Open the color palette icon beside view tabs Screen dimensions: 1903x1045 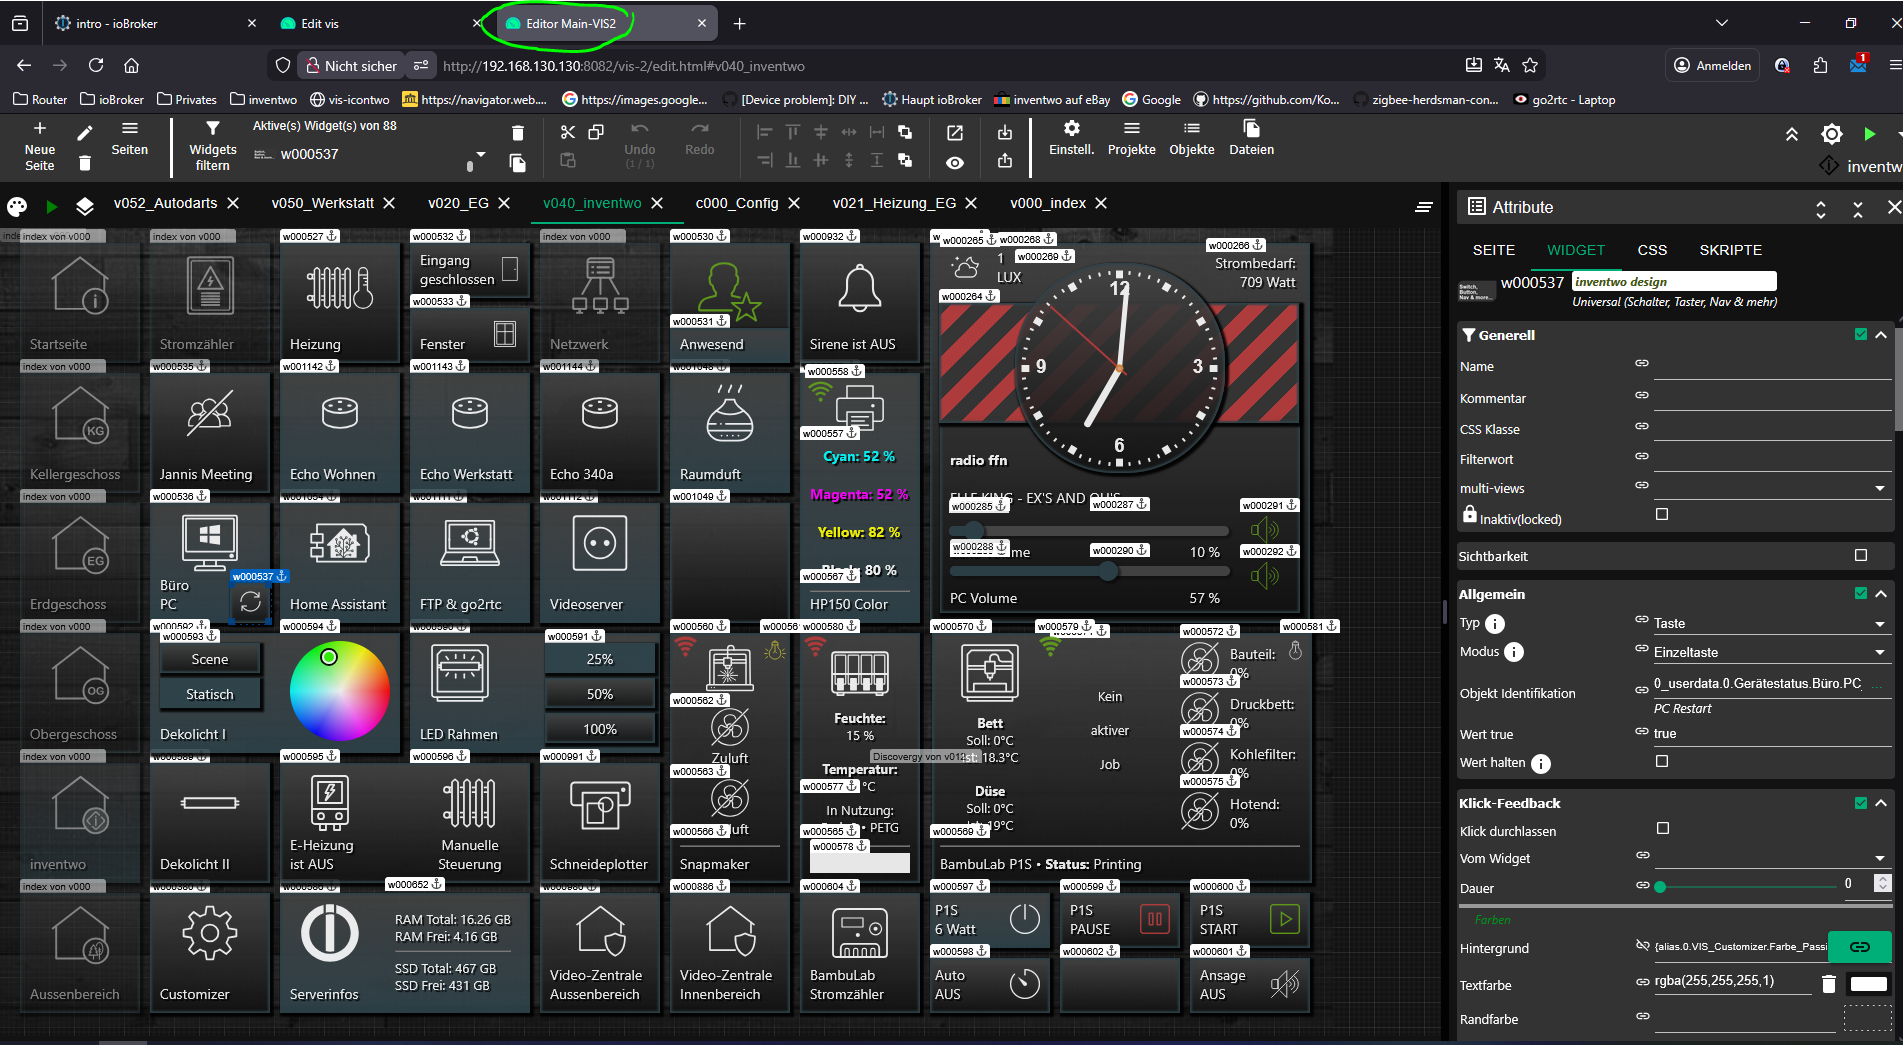[17, 206]
